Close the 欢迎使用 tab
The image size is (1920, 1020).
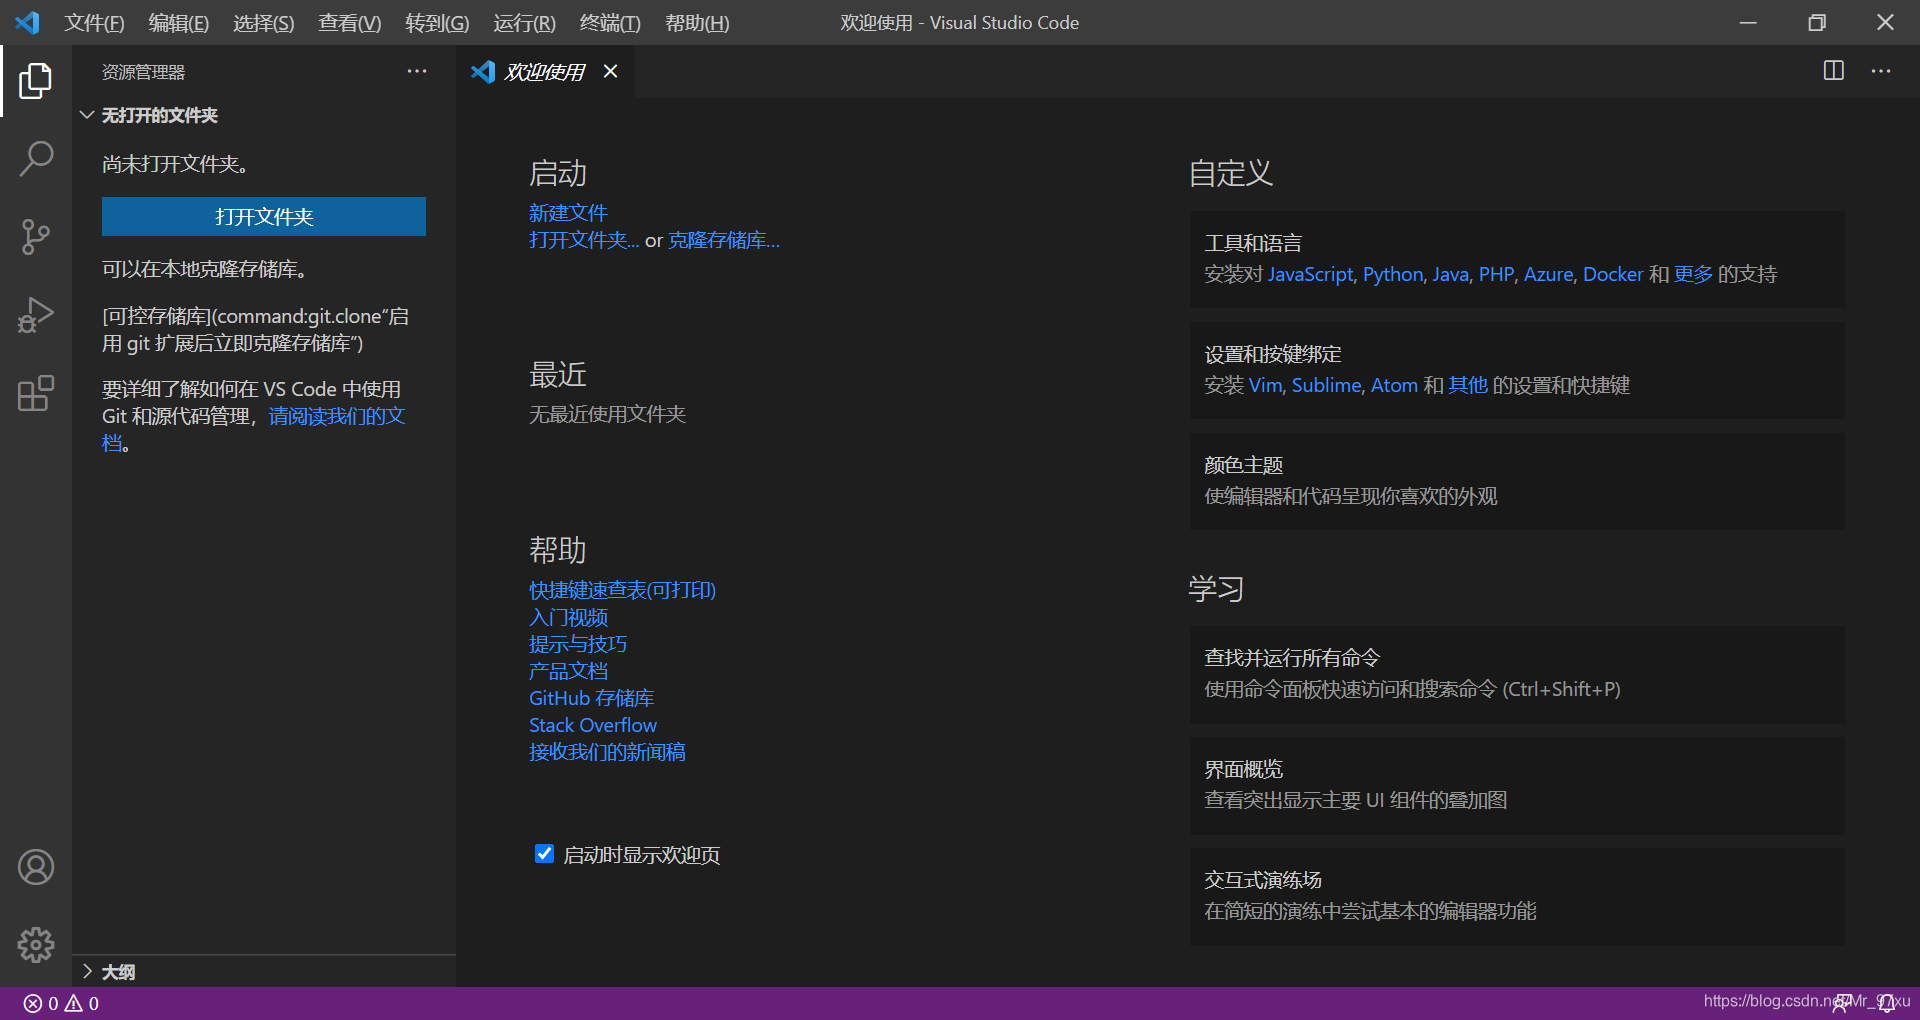(610, 71)
